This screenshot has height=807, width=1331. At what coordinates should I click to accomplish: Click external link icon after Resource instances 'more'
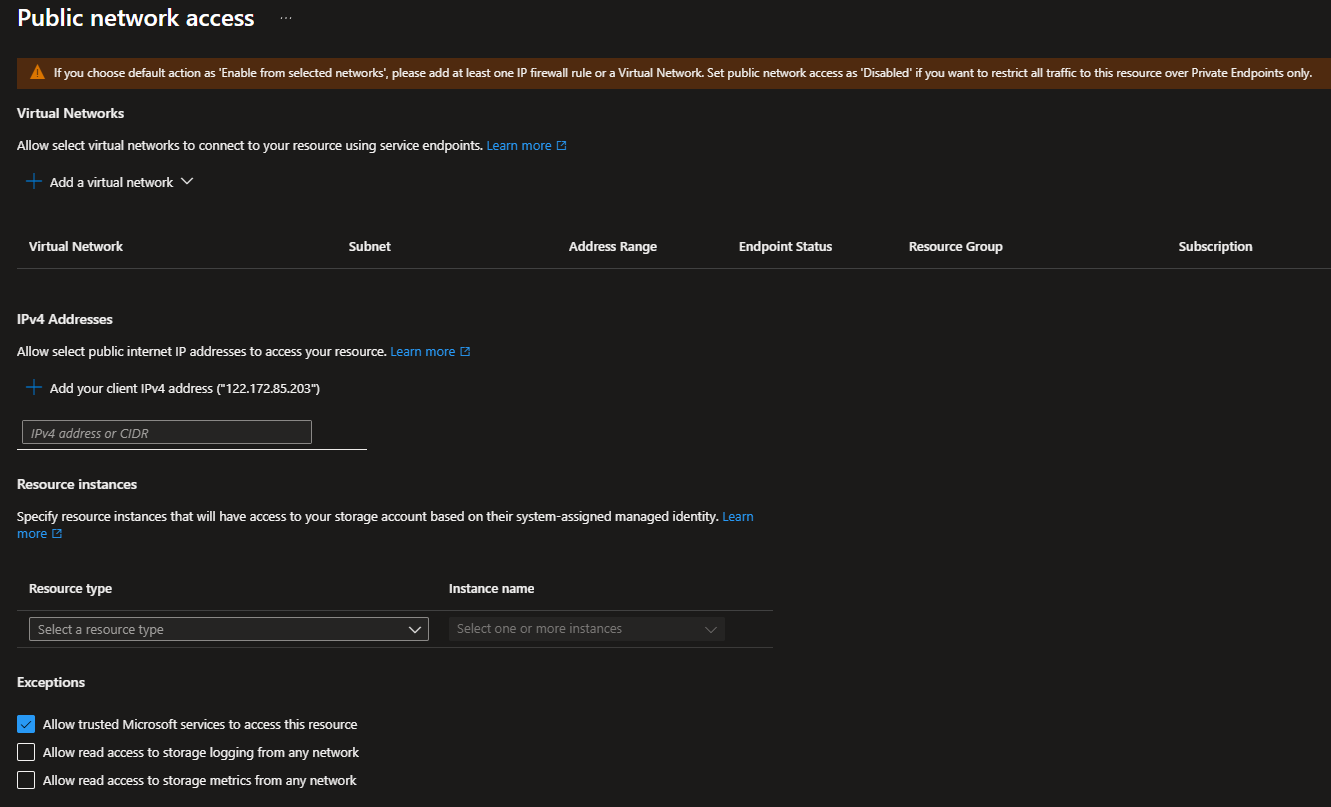pyautogui.click(x=57, y=534)
